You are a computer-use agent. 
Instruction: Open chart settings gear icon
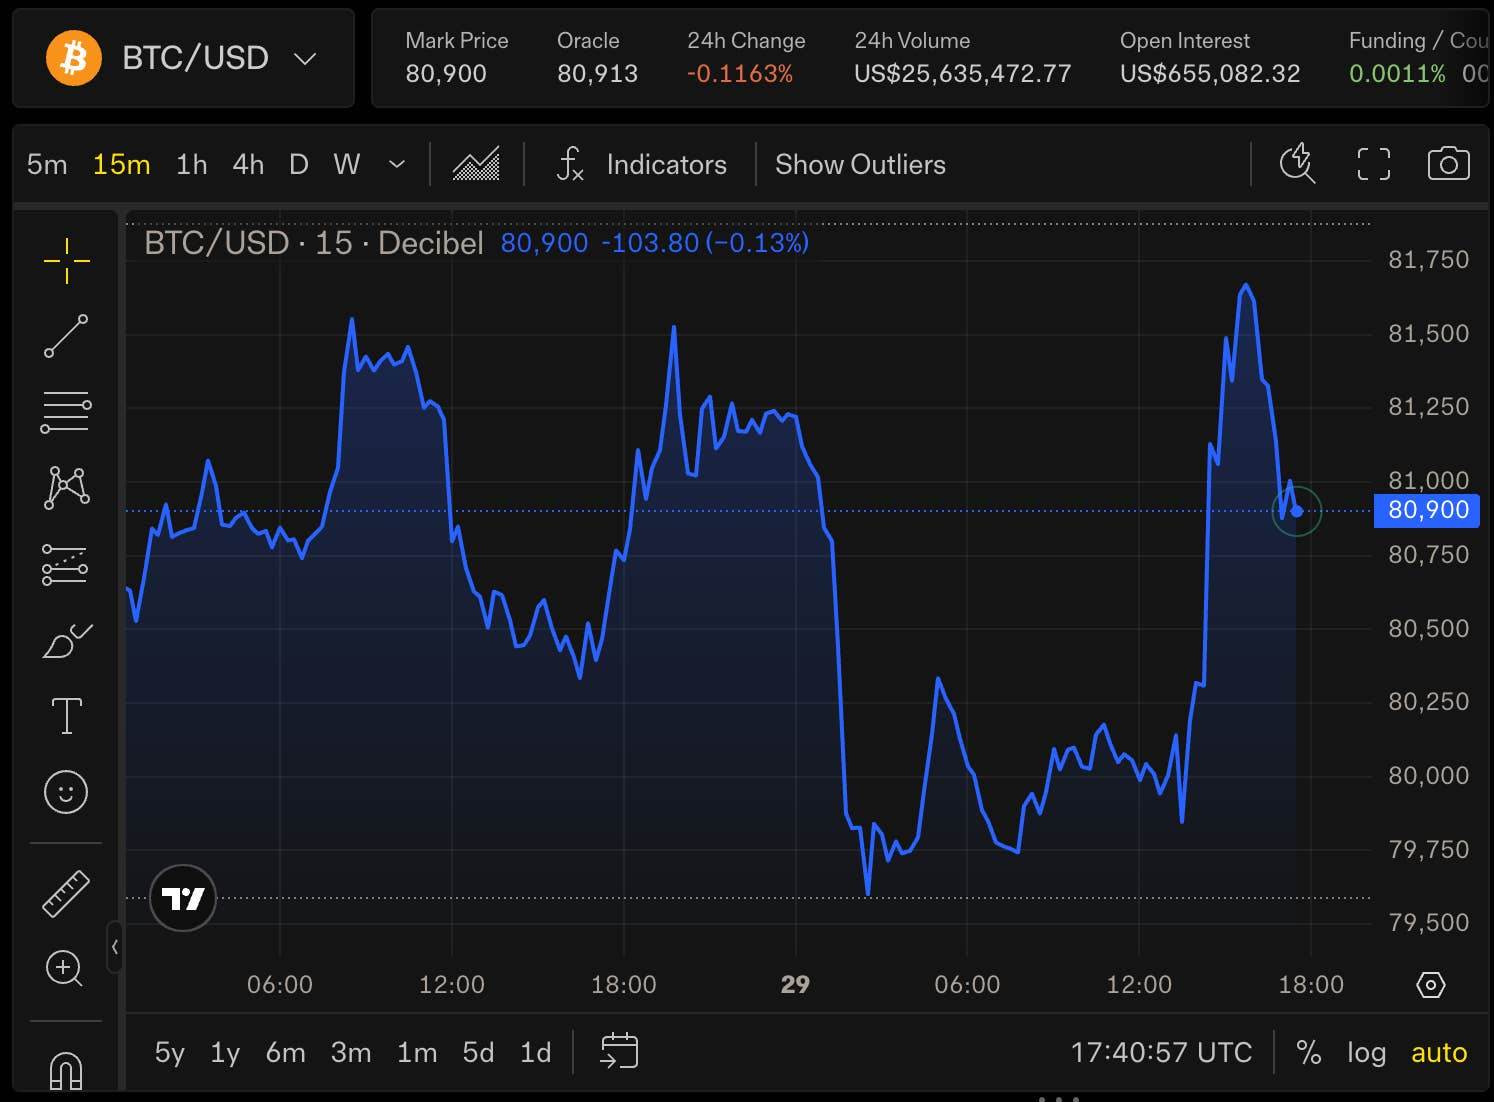pyautogui.click(x=1431, y=985)
